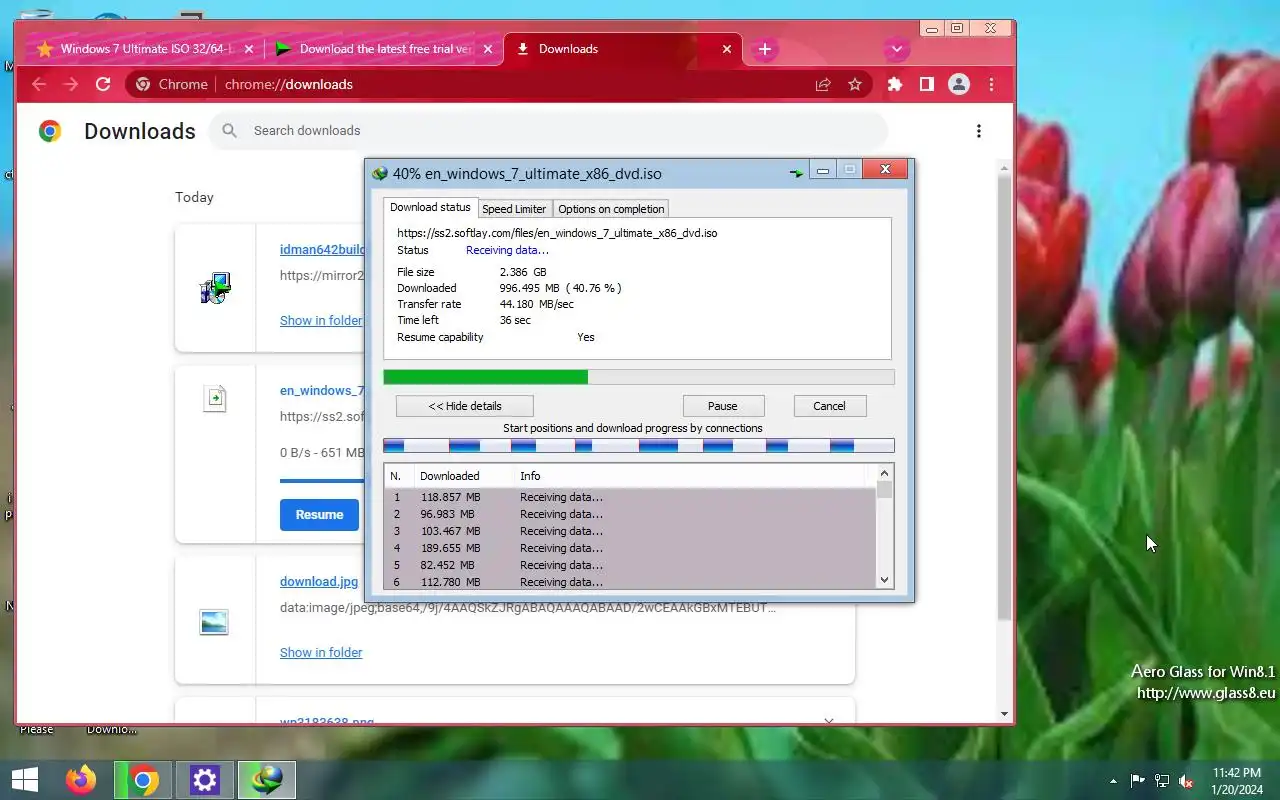
Task: Click the en_windows_7 file name link in Chrome
Action: (322, 391)
